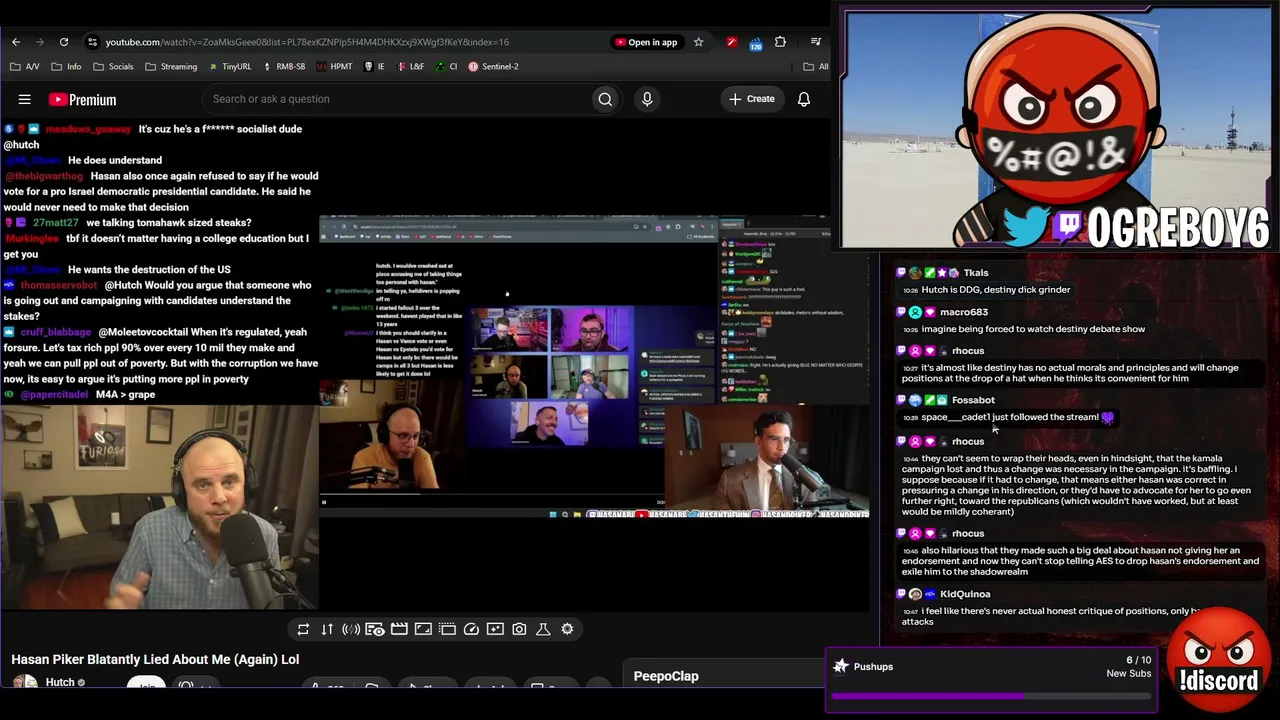This screenshot has height=720, width=1280.
Task: Go back to the previous browser page
Action: click(16, 42)
